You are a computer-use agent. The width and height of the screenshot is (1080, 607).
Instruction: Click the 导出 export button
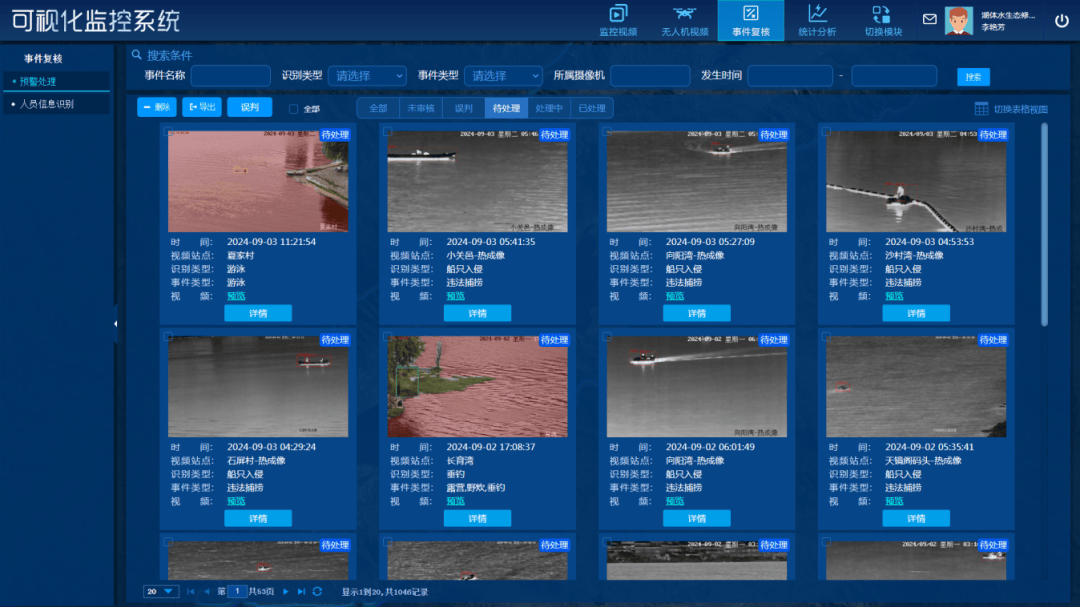(202, 107)
